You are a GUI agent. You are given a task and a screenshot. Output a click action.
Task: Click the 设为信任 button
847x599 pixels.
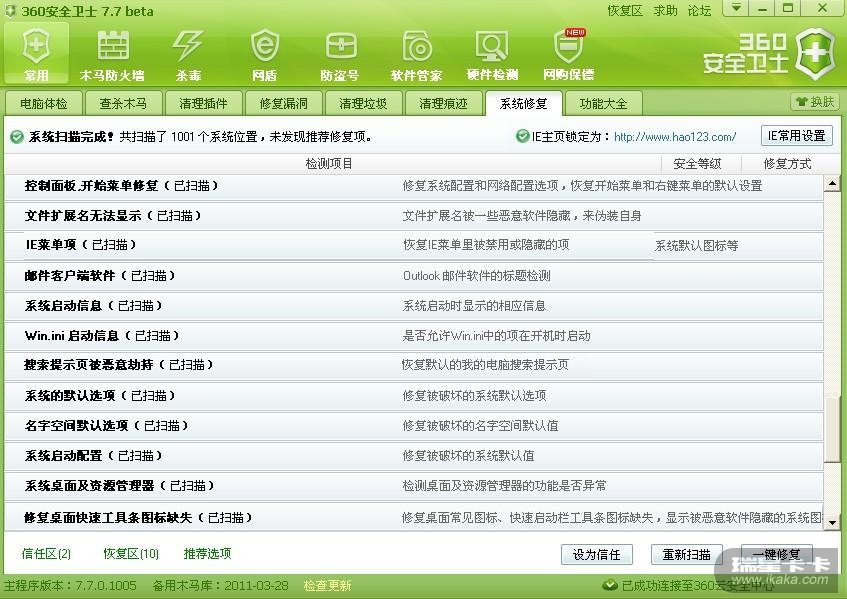tap(596, 554)
